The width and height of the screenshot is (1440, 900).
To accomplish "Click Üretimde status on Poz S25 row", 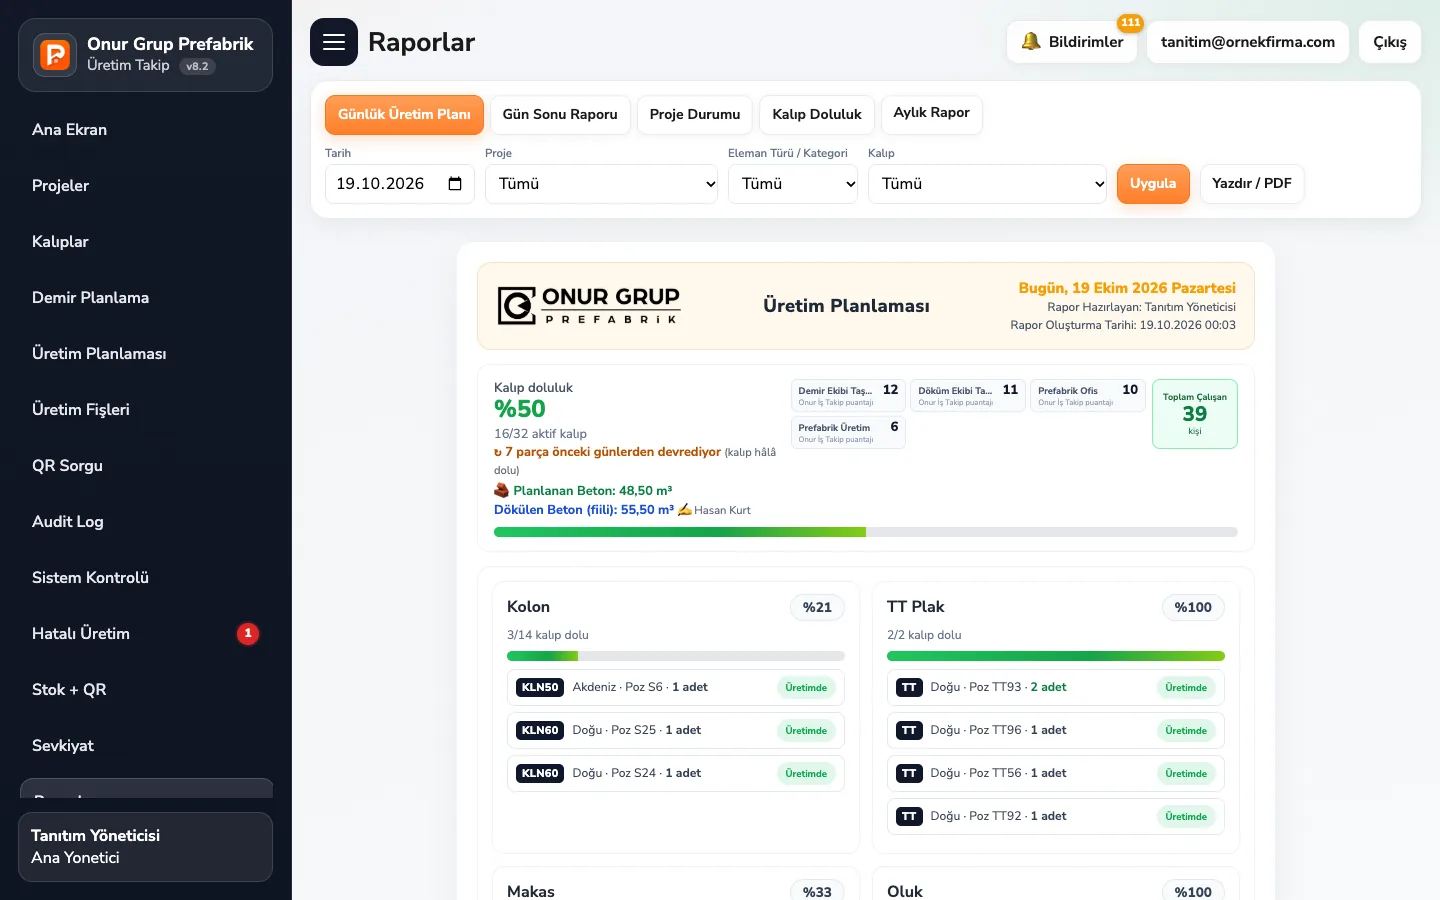I will [x=806, y=731].
